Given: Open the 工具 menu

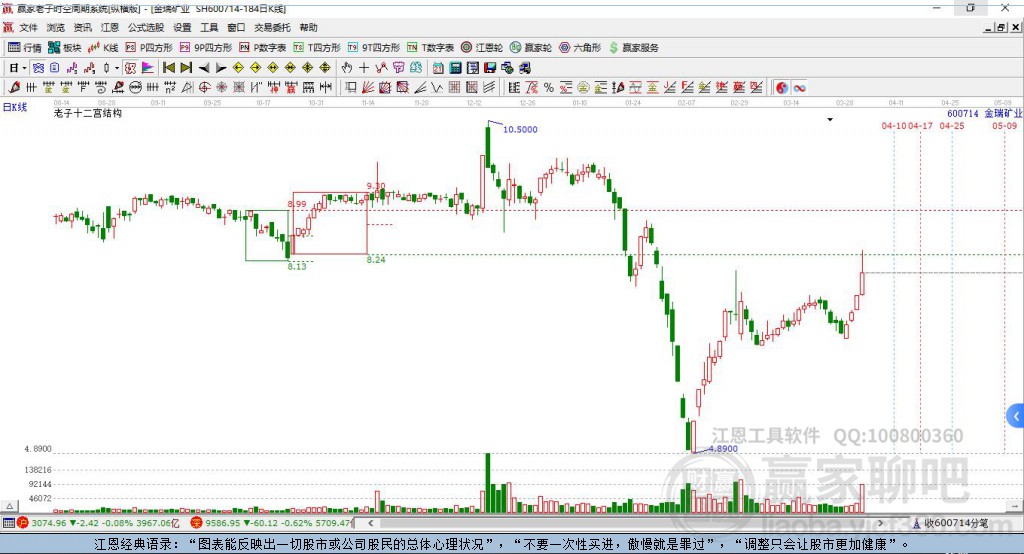Looking at the screenshot, I should [209, 27].
